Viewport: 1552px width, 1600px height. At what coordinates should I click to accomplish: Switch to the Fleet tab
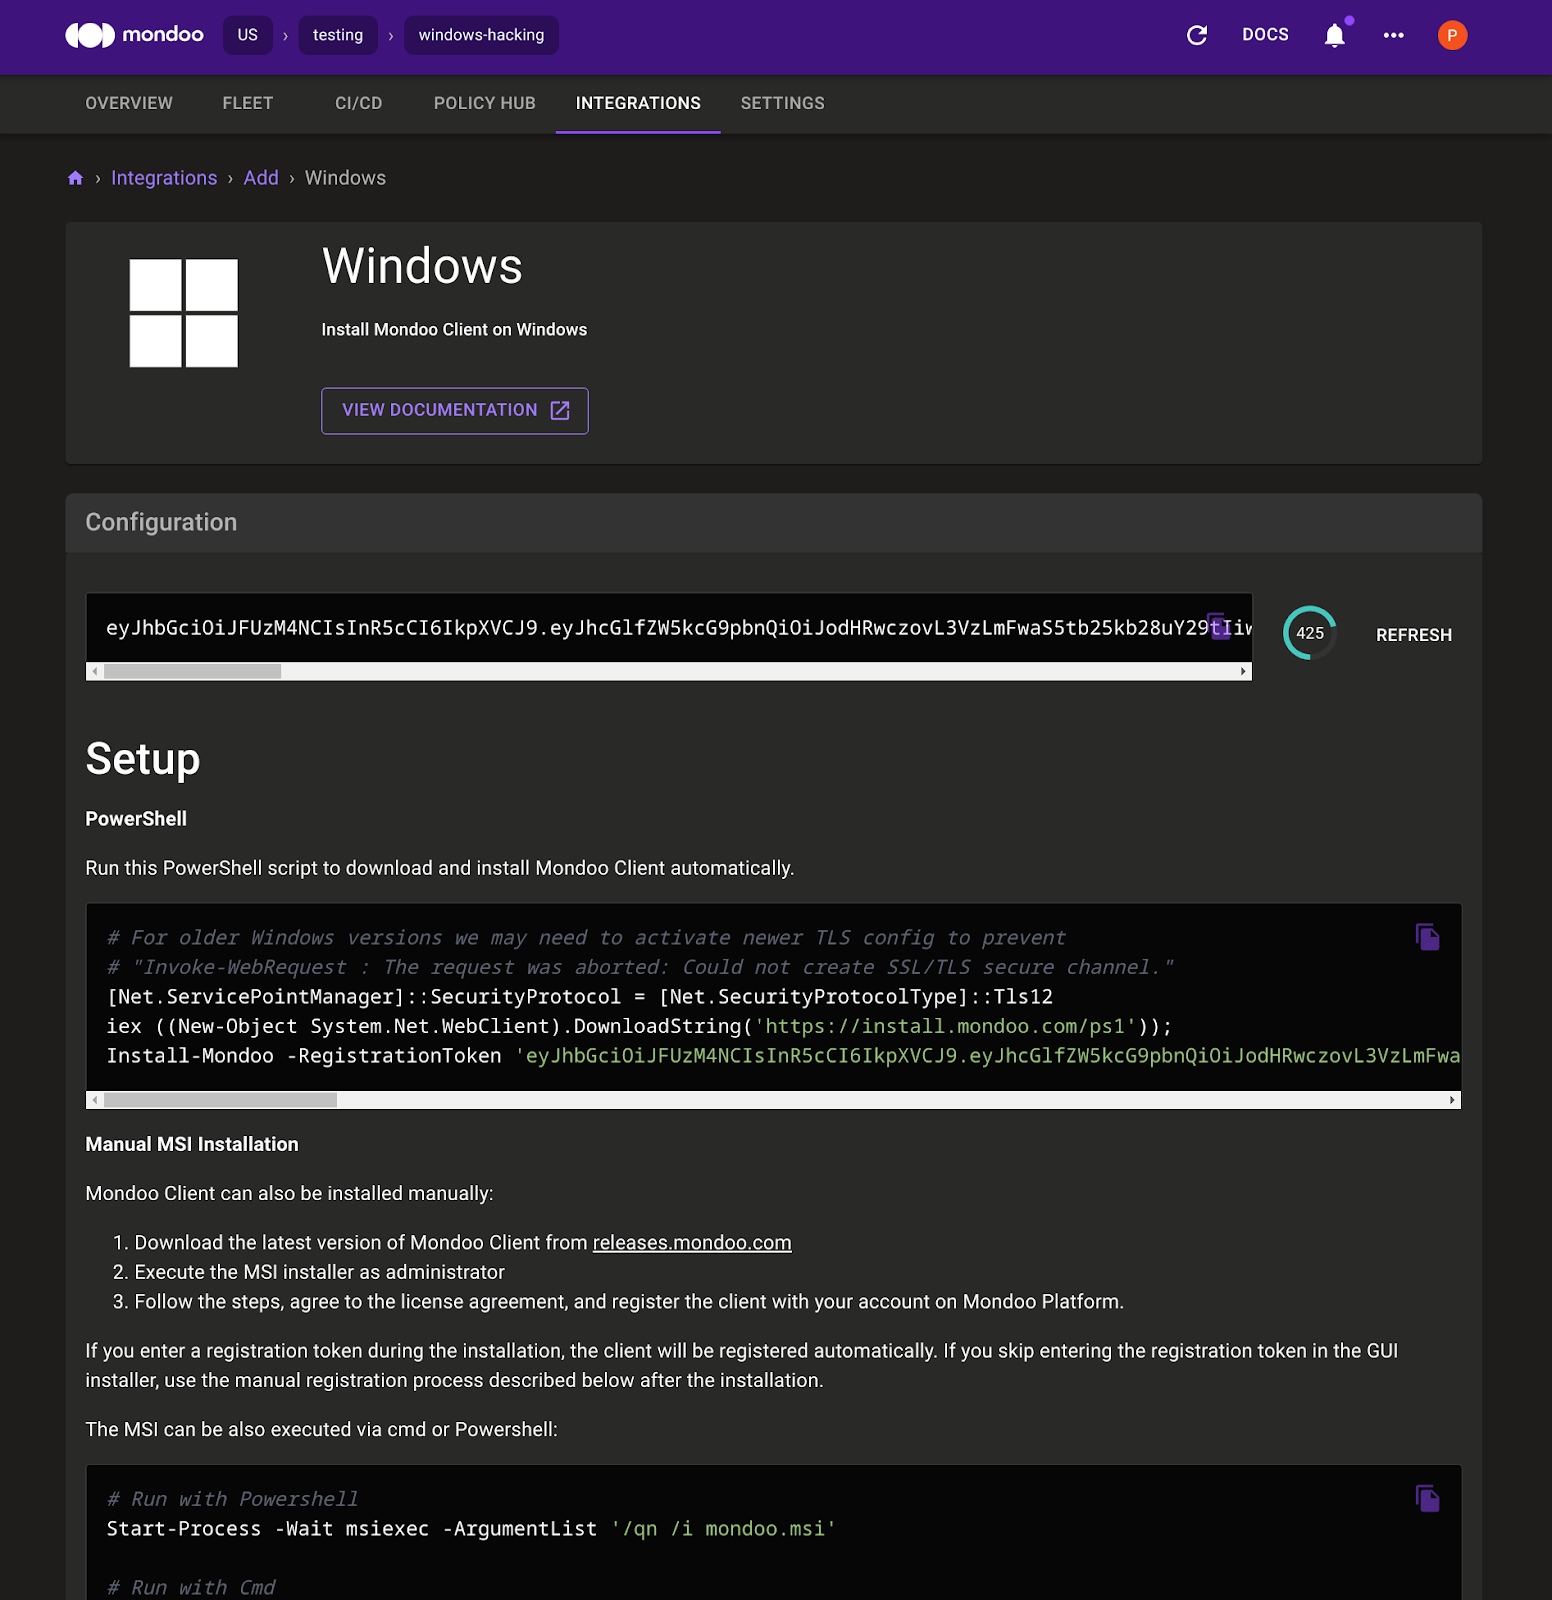[248, 103]
